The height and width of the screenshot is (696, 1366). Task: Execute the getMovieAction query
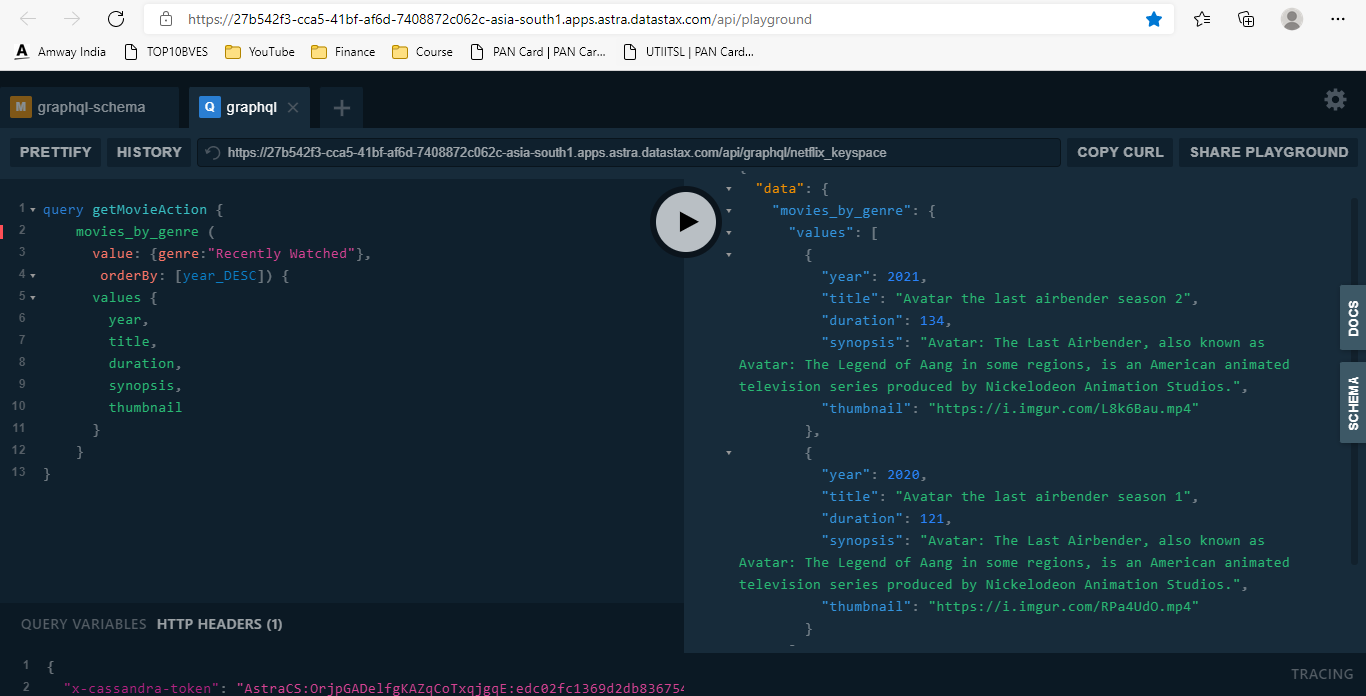pyautogui.click(x=685, y=222)
